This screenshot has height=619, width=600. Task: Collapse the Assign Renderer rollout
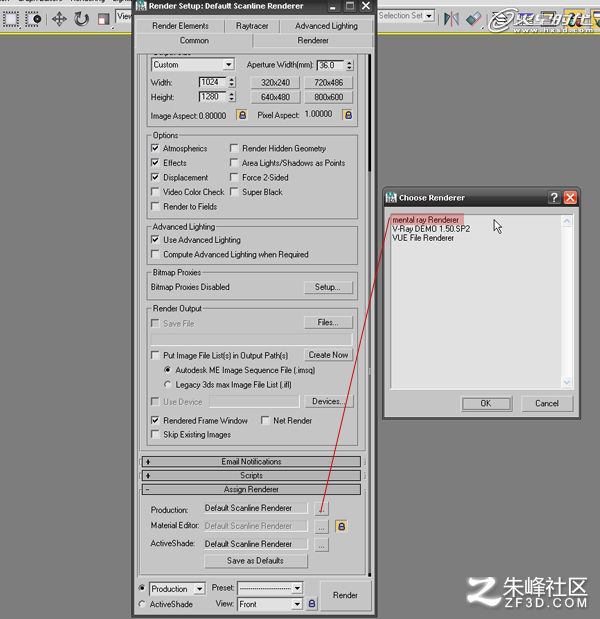click(x=251, y=490)
